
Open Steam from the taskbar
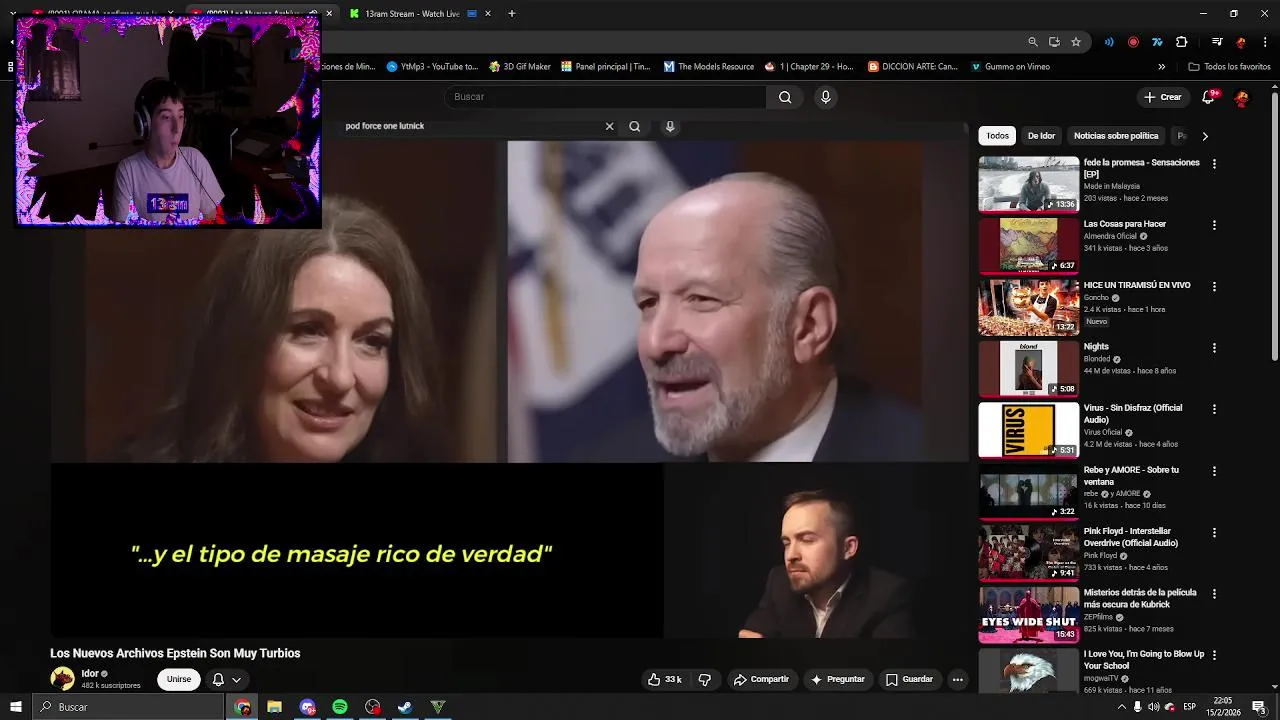(405, 707)
